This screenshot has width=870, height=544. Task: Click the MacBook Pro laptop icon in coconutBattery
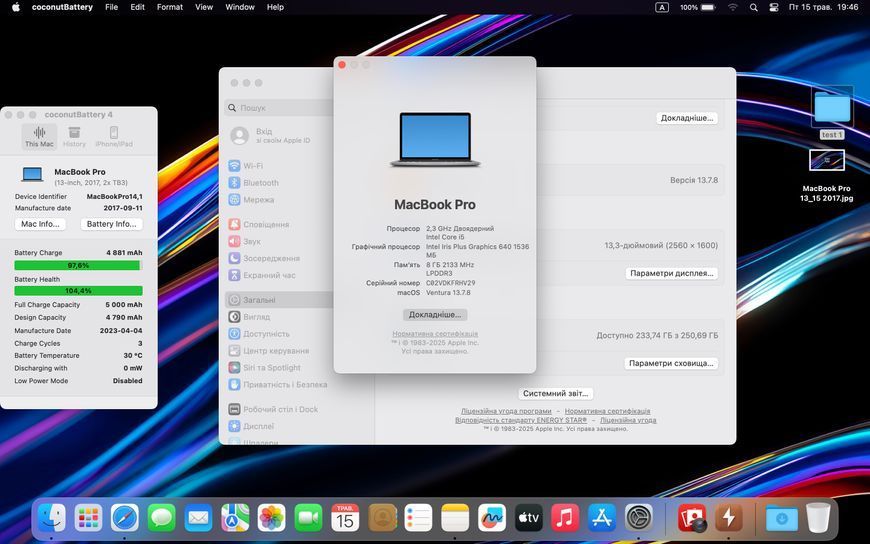click(32, 174)
